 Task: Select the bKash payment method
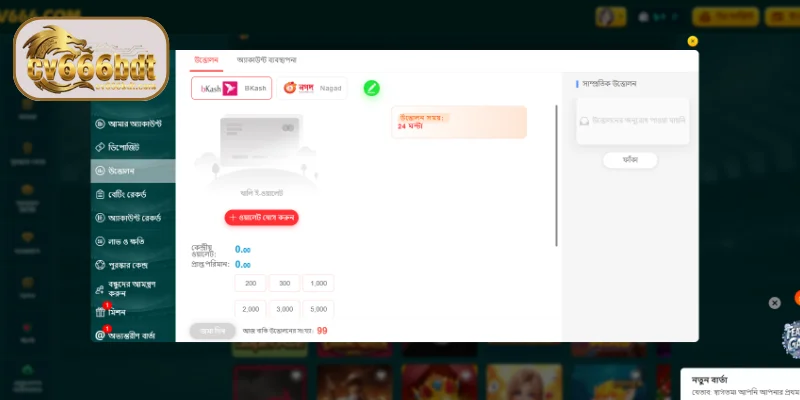(x=232, y=88)
